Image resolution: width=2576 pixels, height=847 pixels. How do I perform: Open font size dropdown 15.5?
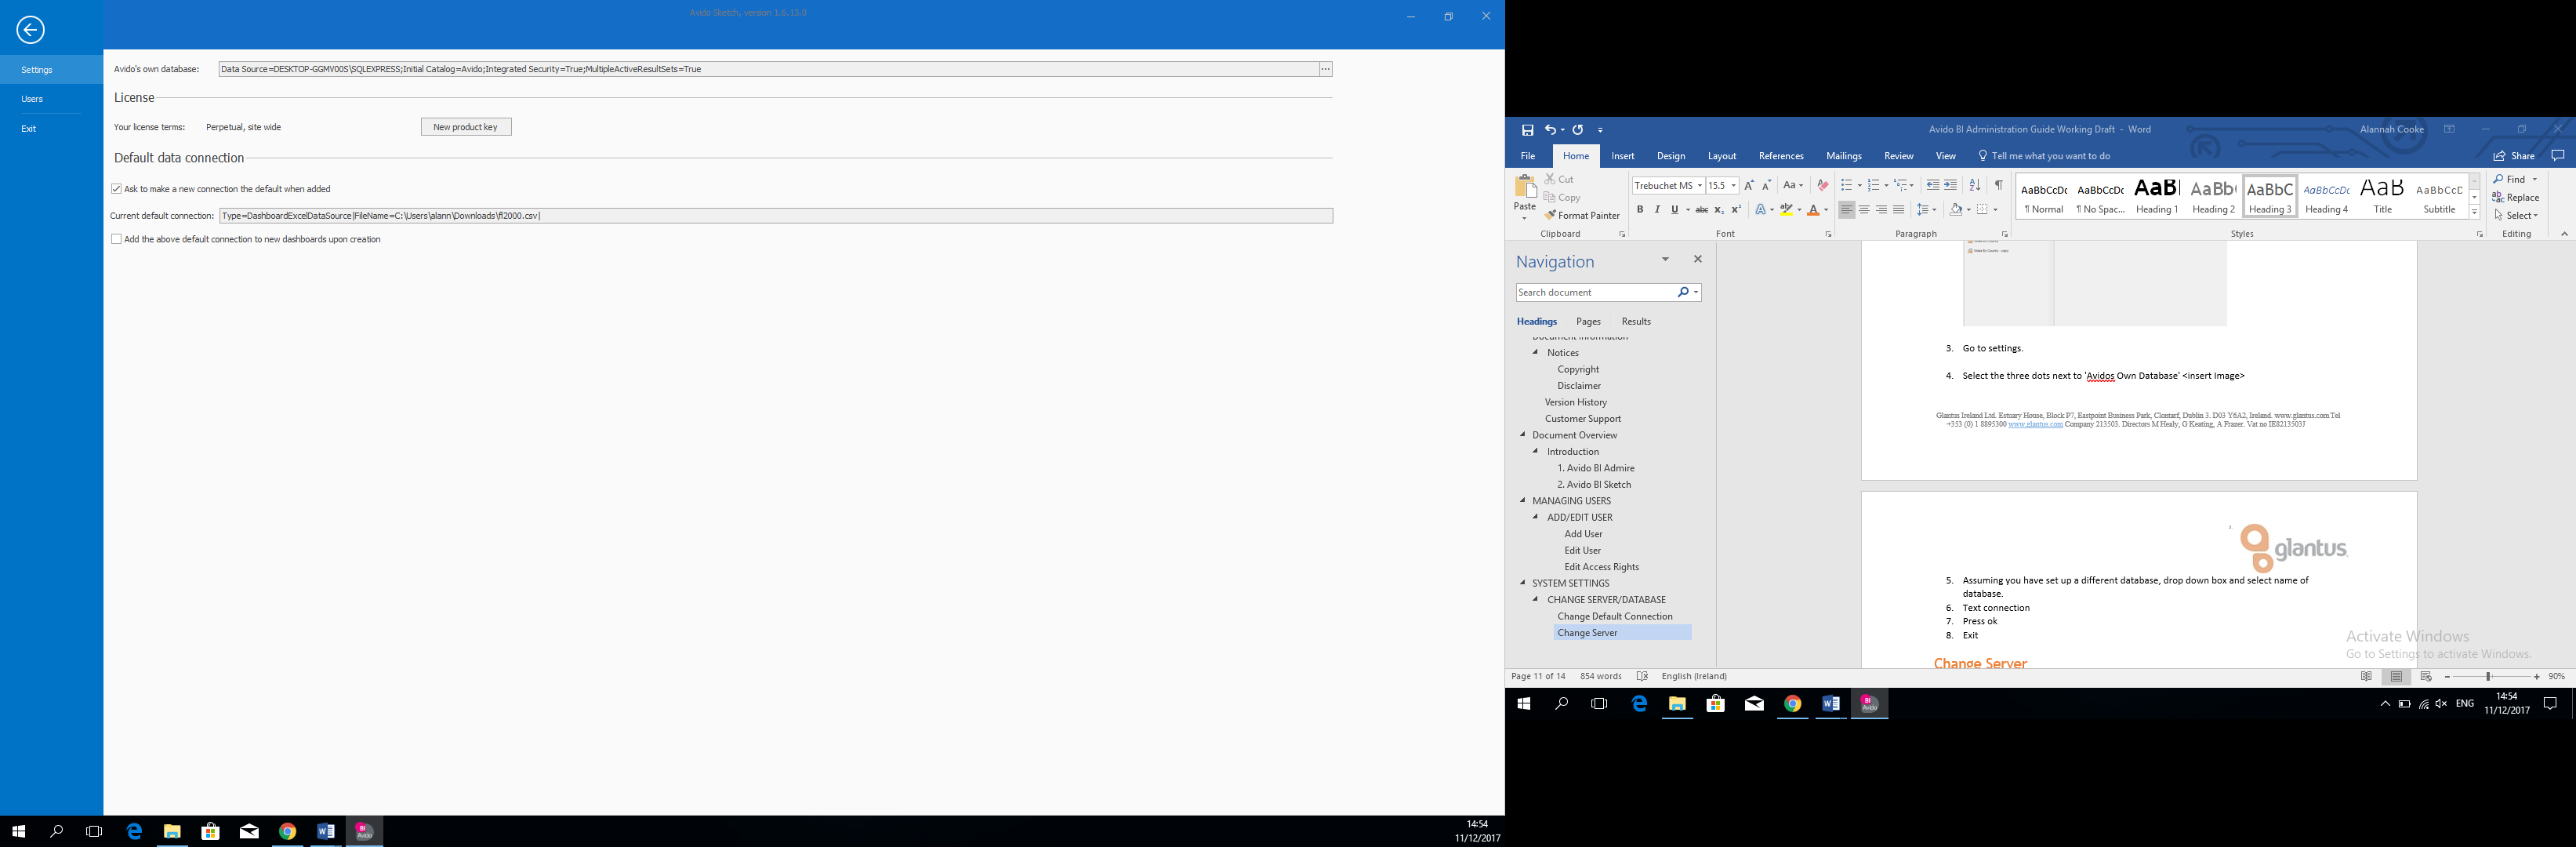[1733, 186]
